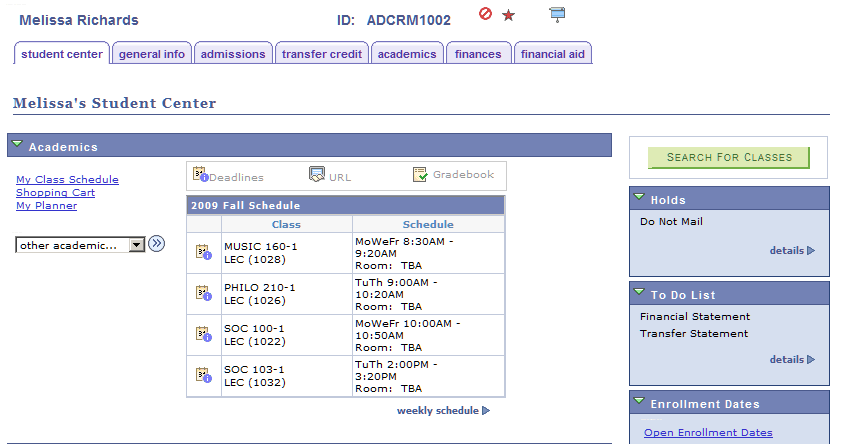Click the URL handshake icon
This screenshot has width=842, height=444.
(317, 174)
